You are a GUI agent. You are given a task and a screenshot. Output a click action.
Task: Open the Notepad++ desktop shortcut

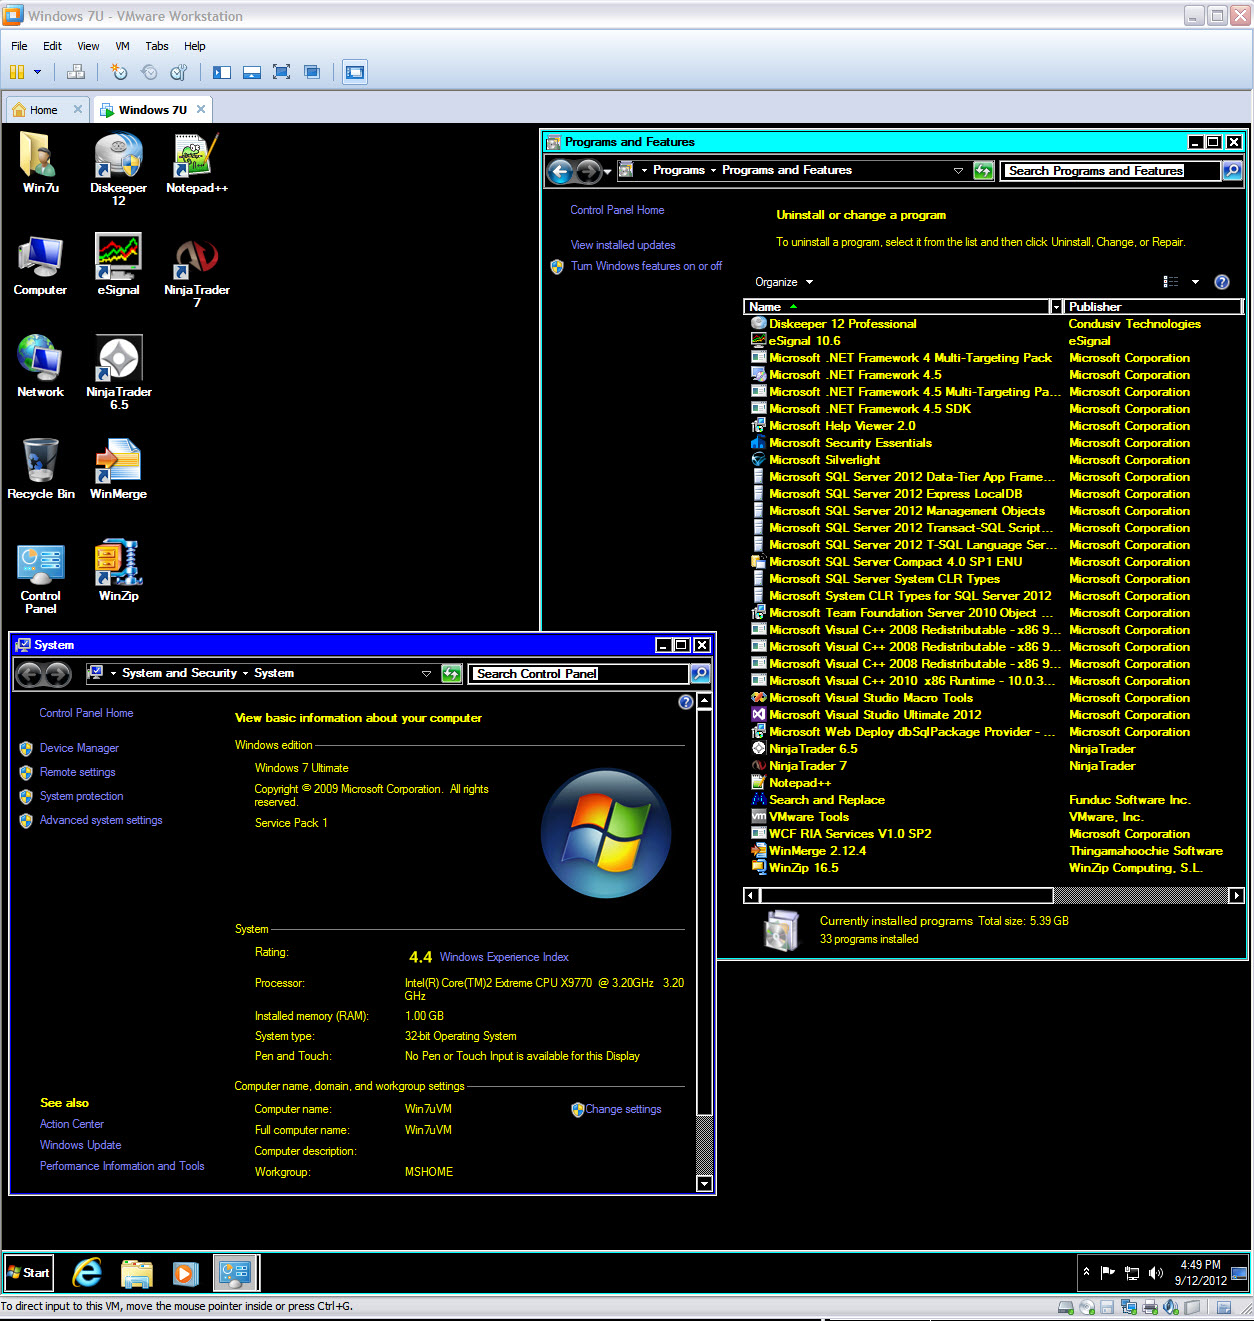click(x=197, y=162)
